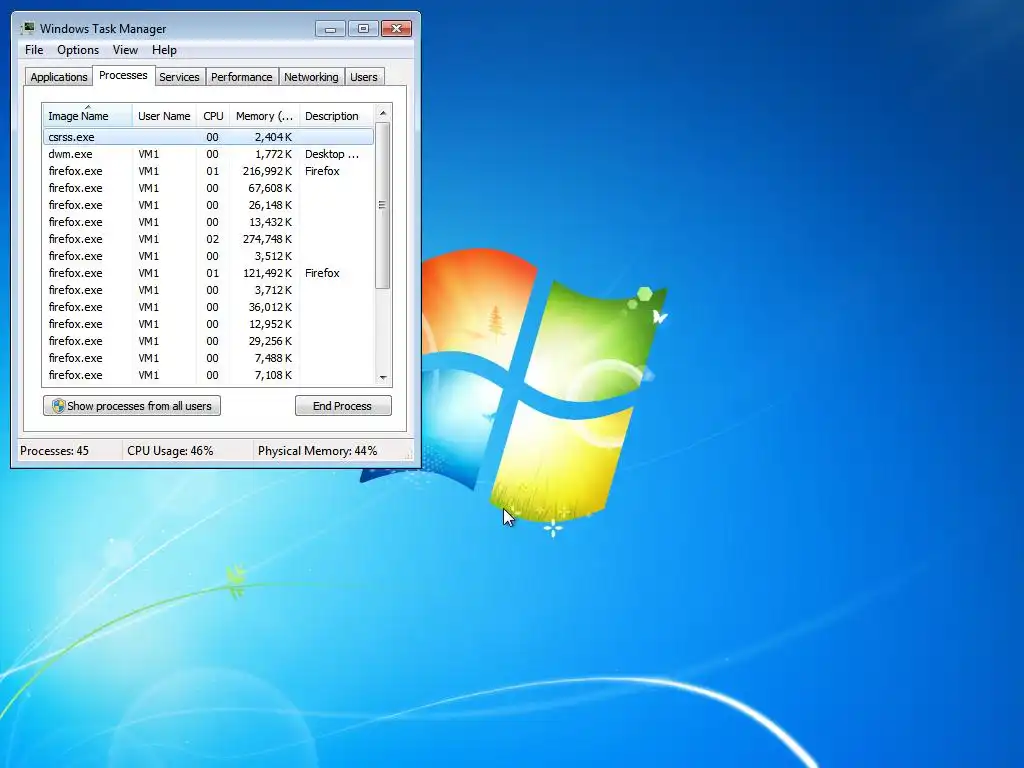Screen dimensions: 1024x768
Task: Go to the Networking tab
Action: pos(312,77)
